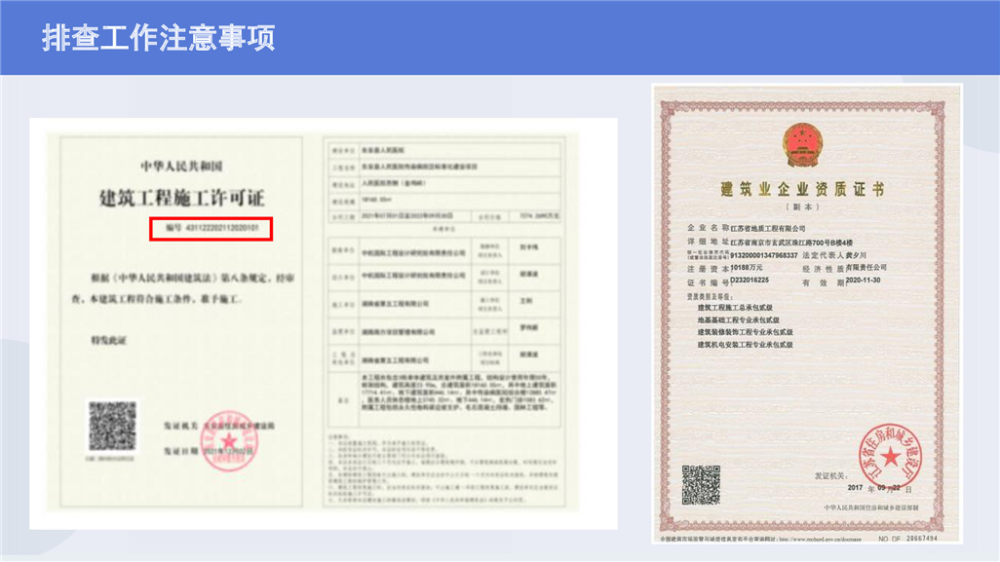Screen dimensions: 1000x562
Task: Click the national emblem on the qualification certificate
Action: click(x=802, y=145)
